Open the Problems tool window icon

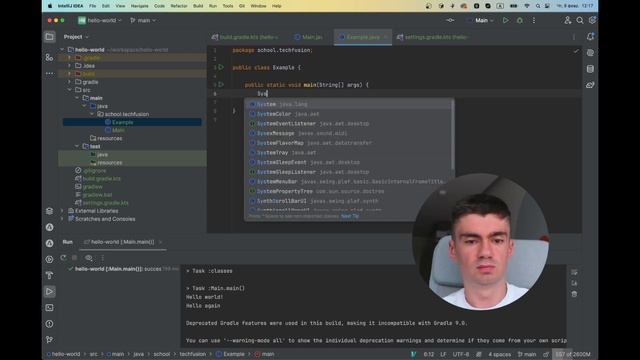coord(49,324)
